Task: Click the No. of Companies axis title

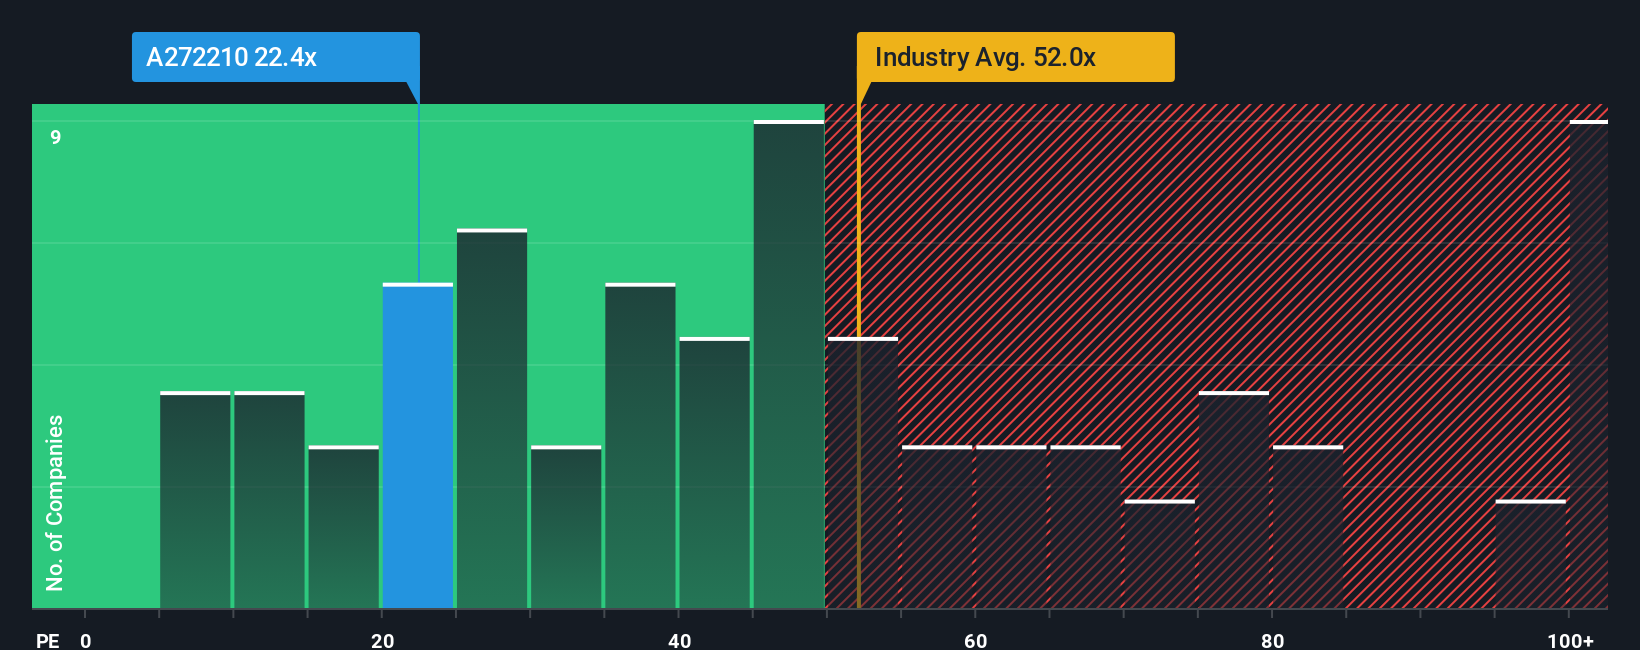Action: coord(55,502)
